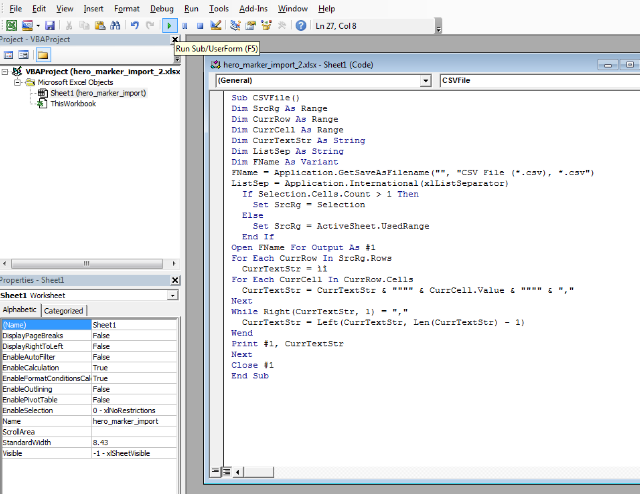Switch to the Categorized properties tab

pos(65,311)
